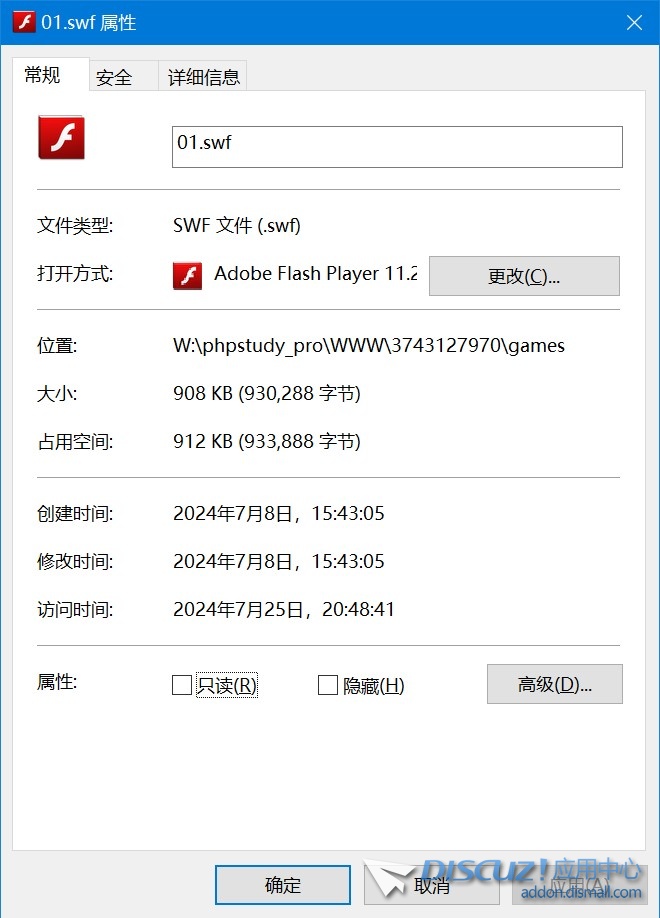The width and height of the screenshot is (660, 918).
Task: Close the 01.swf 属性 dialog
Action: [633, 22]
